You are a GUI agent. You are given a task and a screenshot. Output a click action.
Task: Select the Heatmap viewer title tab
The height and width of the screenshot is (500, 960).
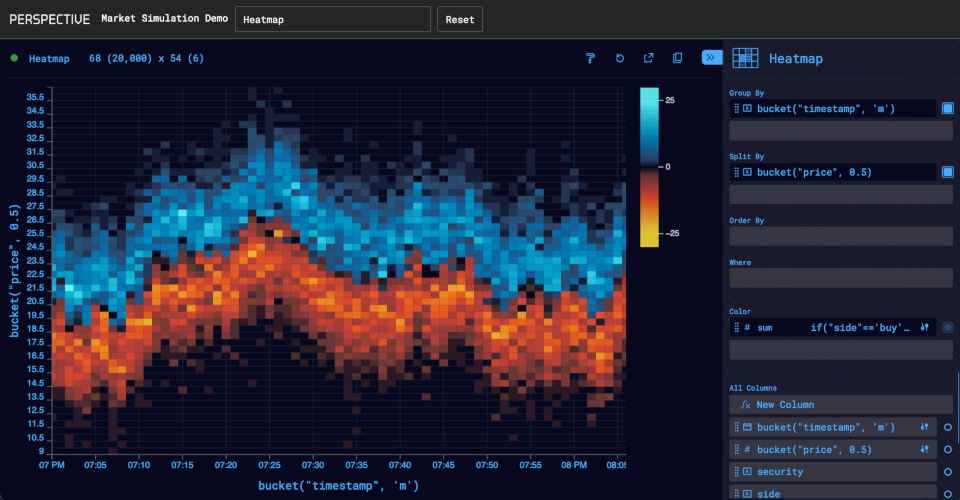point(49,58)
